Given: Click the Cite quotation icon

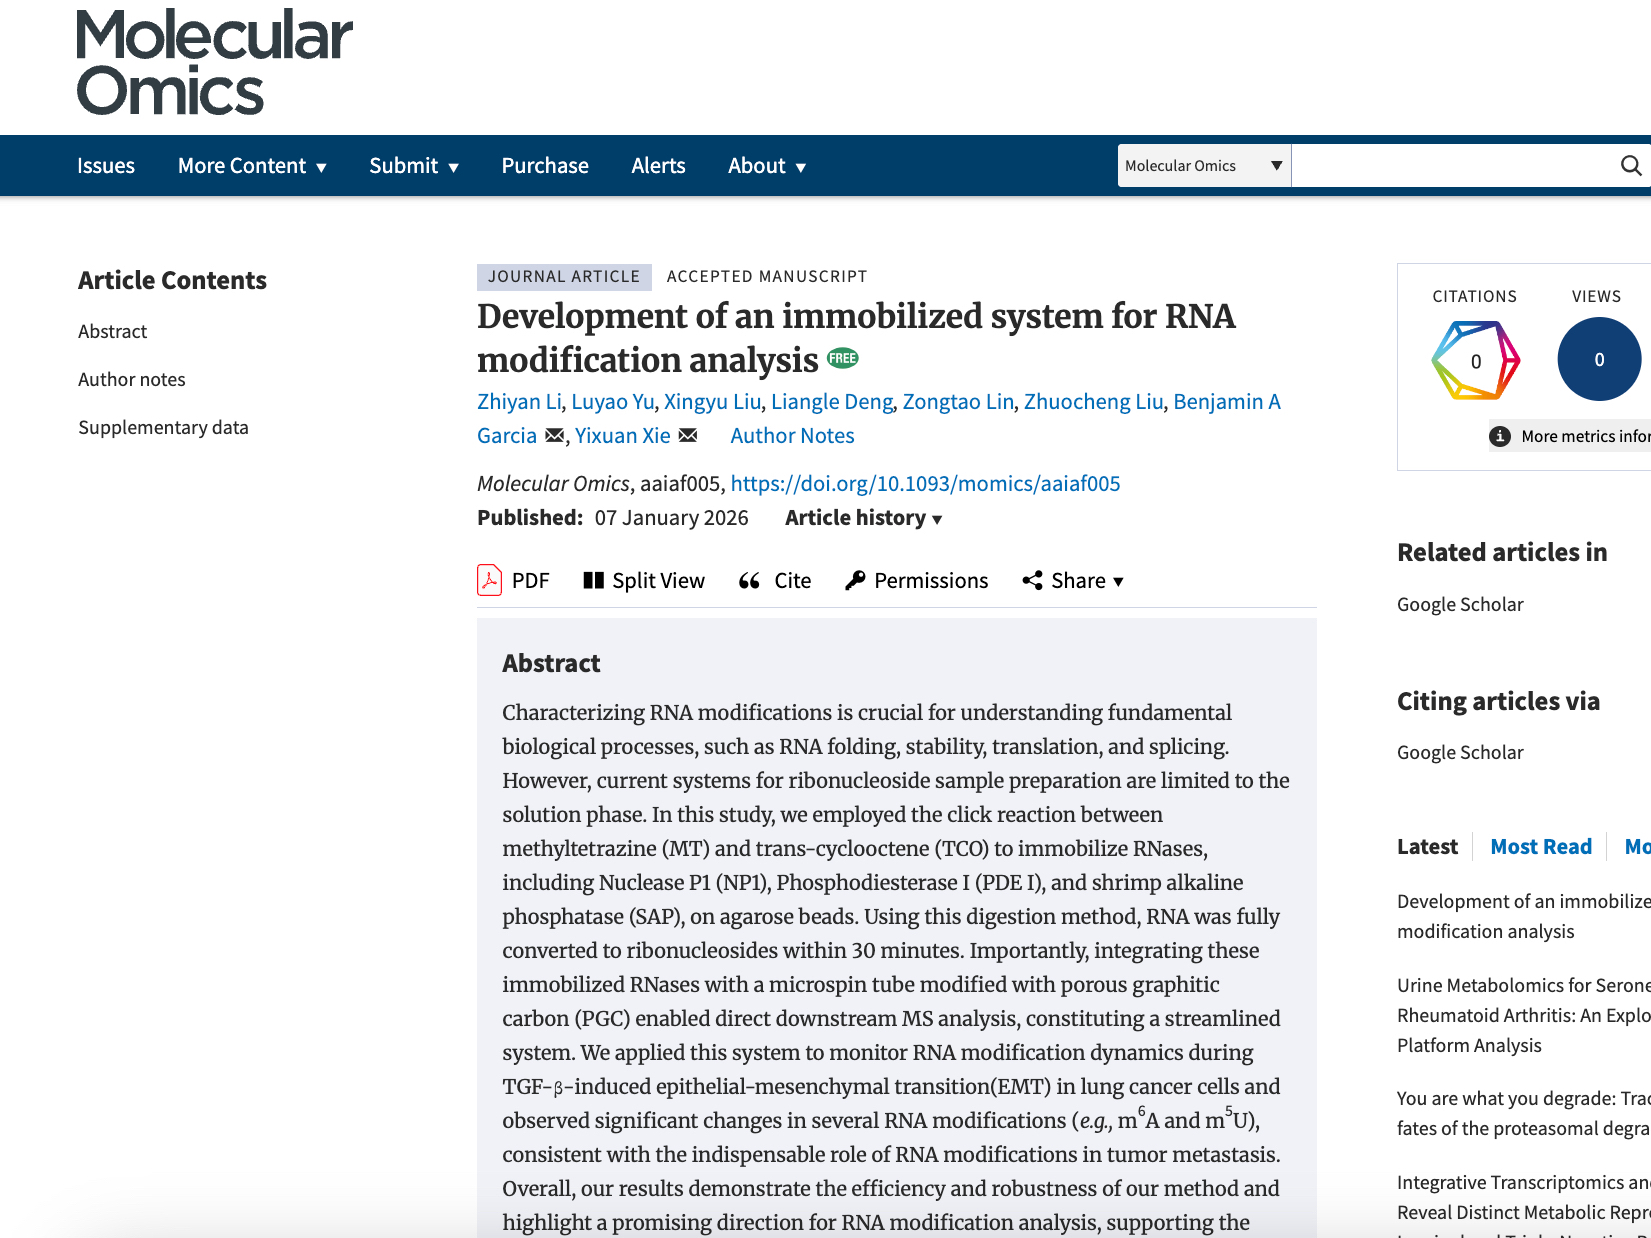Looking at the screenshot, I should pyautogui.click(x=749, y=581).
